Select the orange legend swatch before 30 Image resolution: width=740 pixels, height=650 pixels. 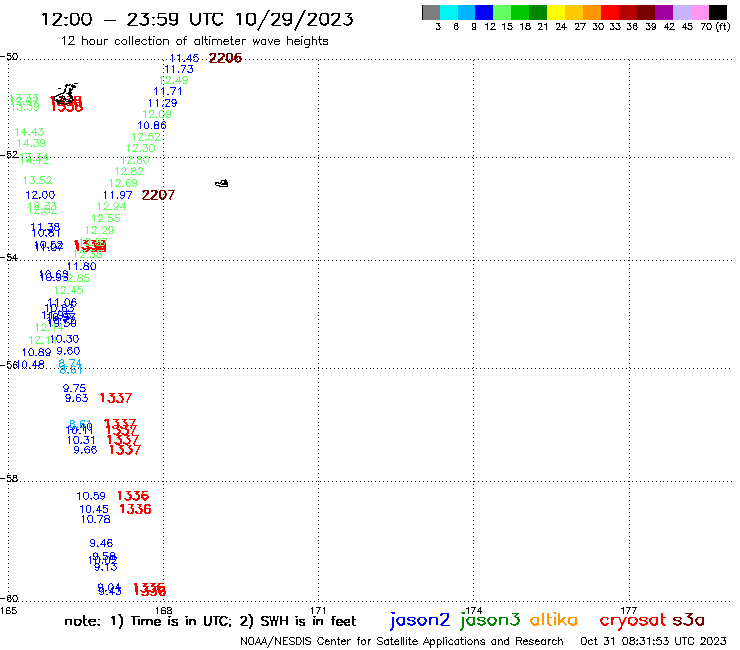591,12
